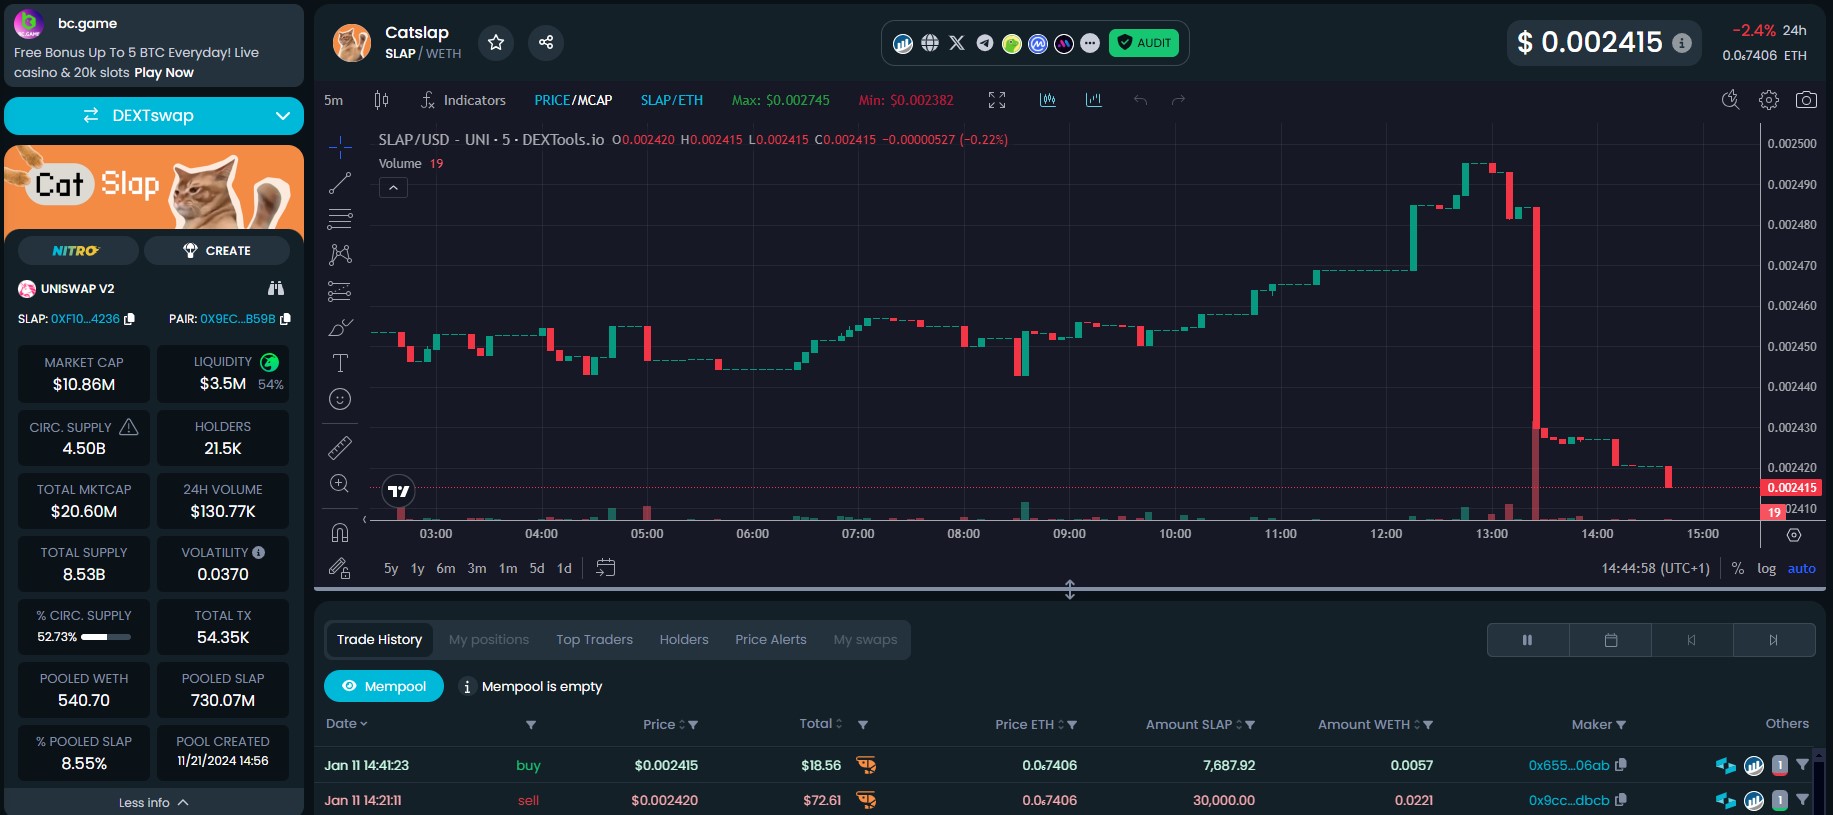Screen dimensions: 1833x815
Task: Filter trades by Price column
Action: click(x=693, y=725)
